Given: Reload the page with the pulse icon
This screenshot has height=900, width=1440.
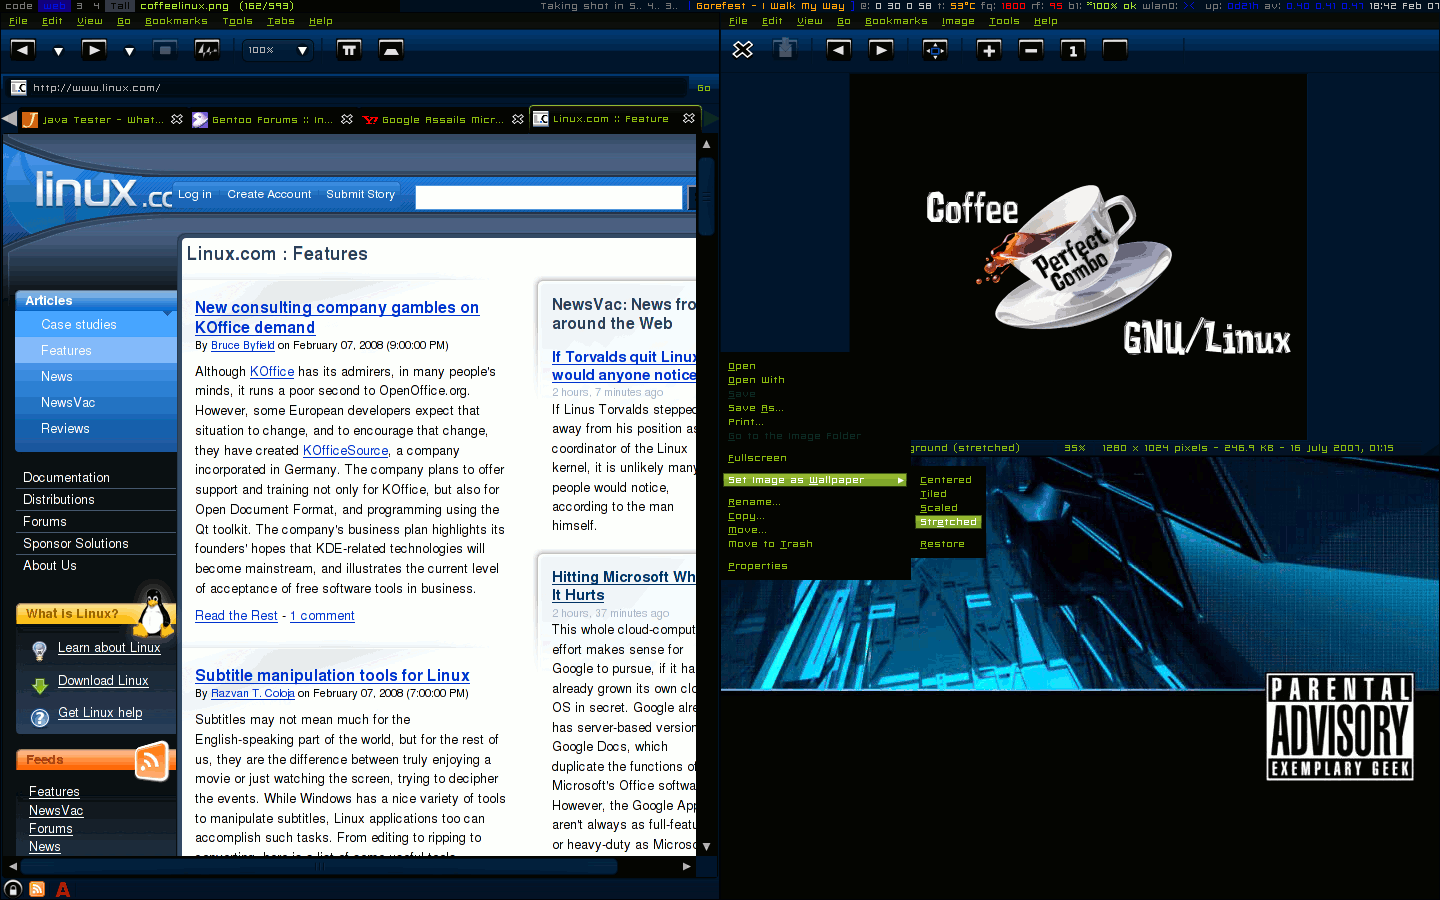Looking at the screenshot, I should [207, 49].
